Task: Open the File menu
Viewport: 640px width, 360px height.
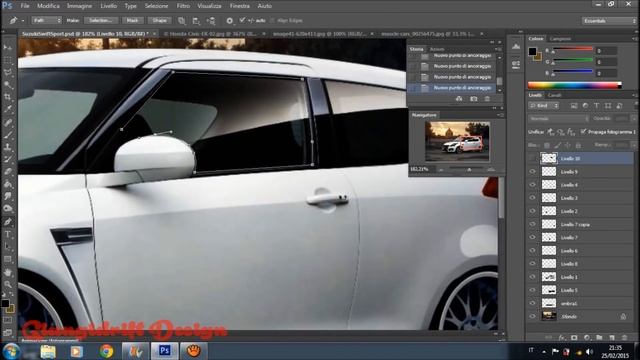Action: pos(25,6)
